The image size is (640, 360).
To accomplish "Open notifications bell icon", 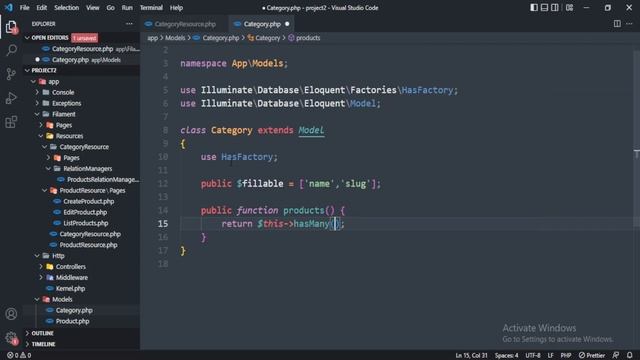I will [630, 355].
